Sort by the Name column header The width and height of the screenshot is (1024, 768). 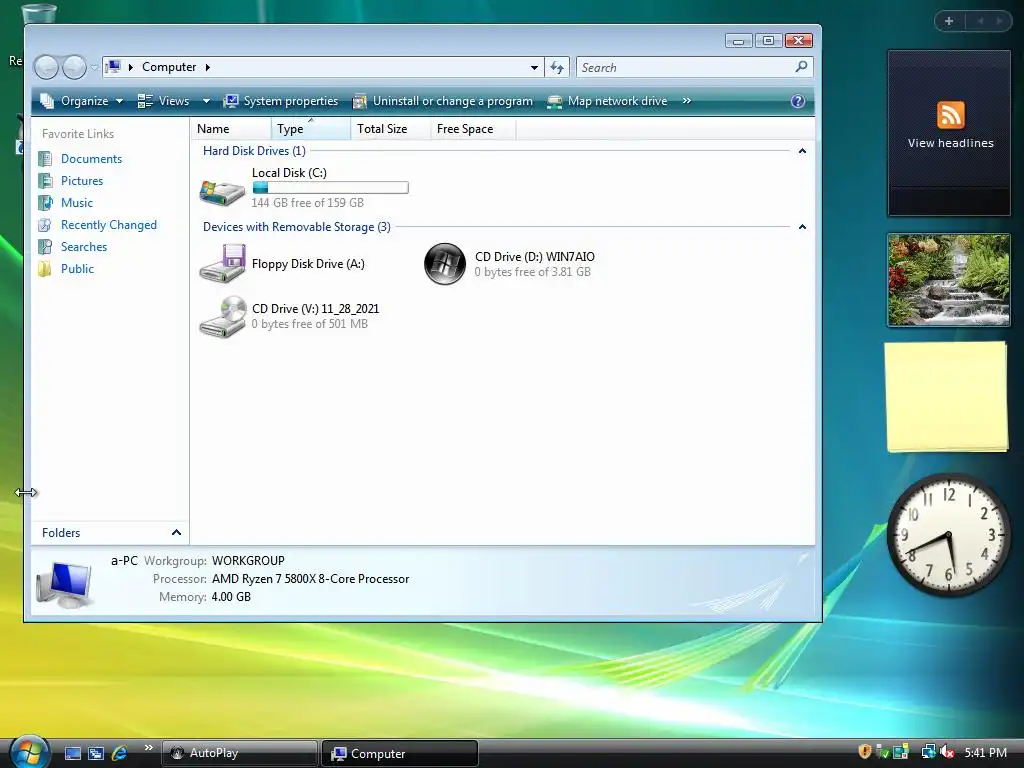[x=231, y=129]
